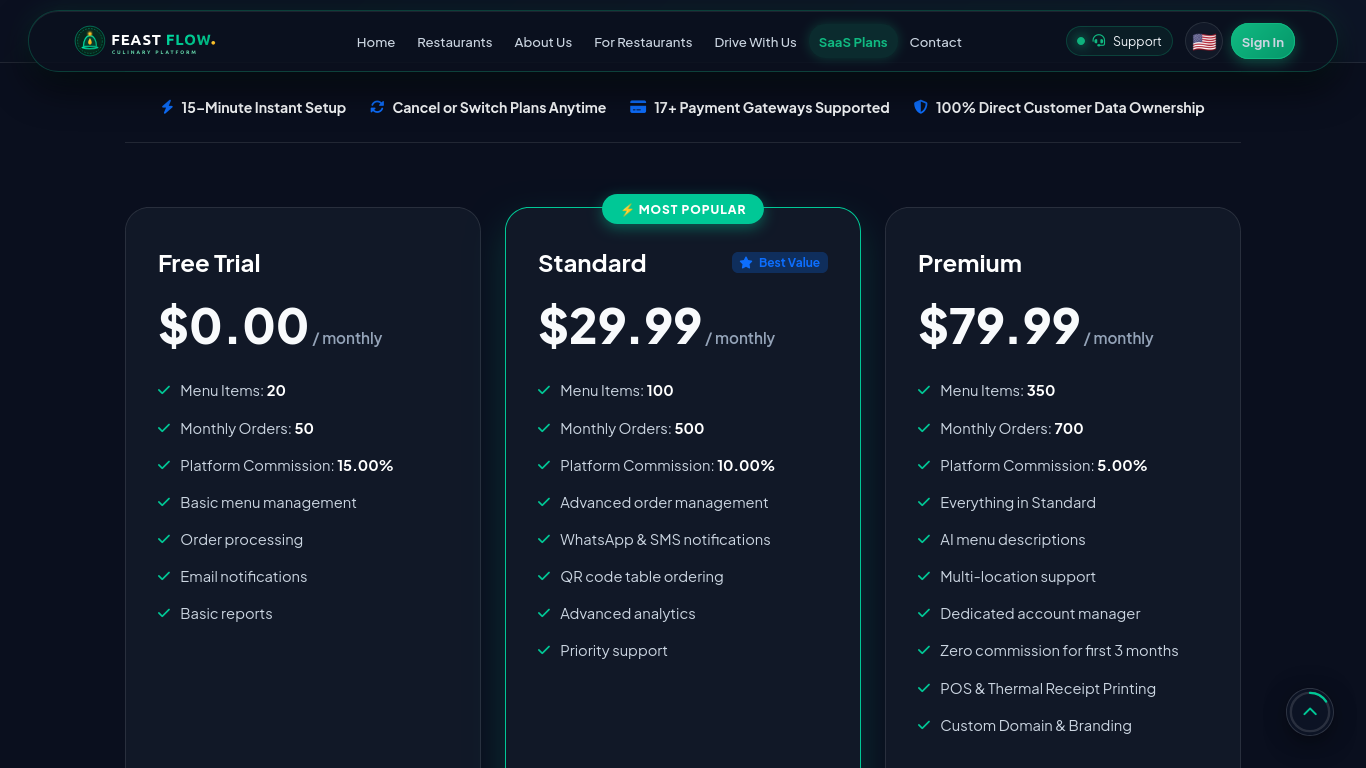
Task: Click checkmark beside Advanced analytics
Action: [544, 613]
